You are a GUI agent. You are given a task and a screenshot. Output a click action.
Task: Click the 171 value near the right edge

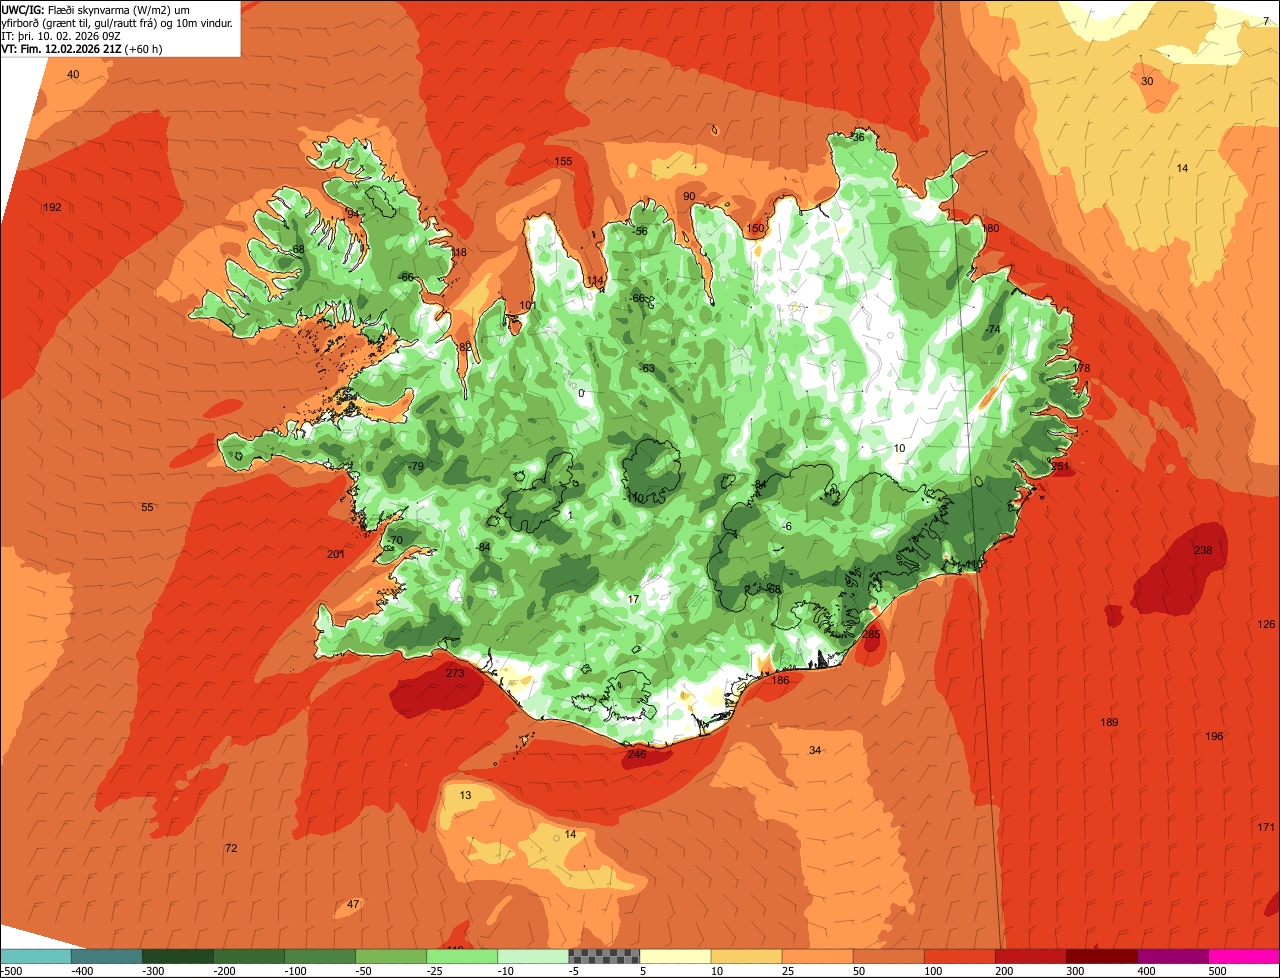(x=1266, y=827)
